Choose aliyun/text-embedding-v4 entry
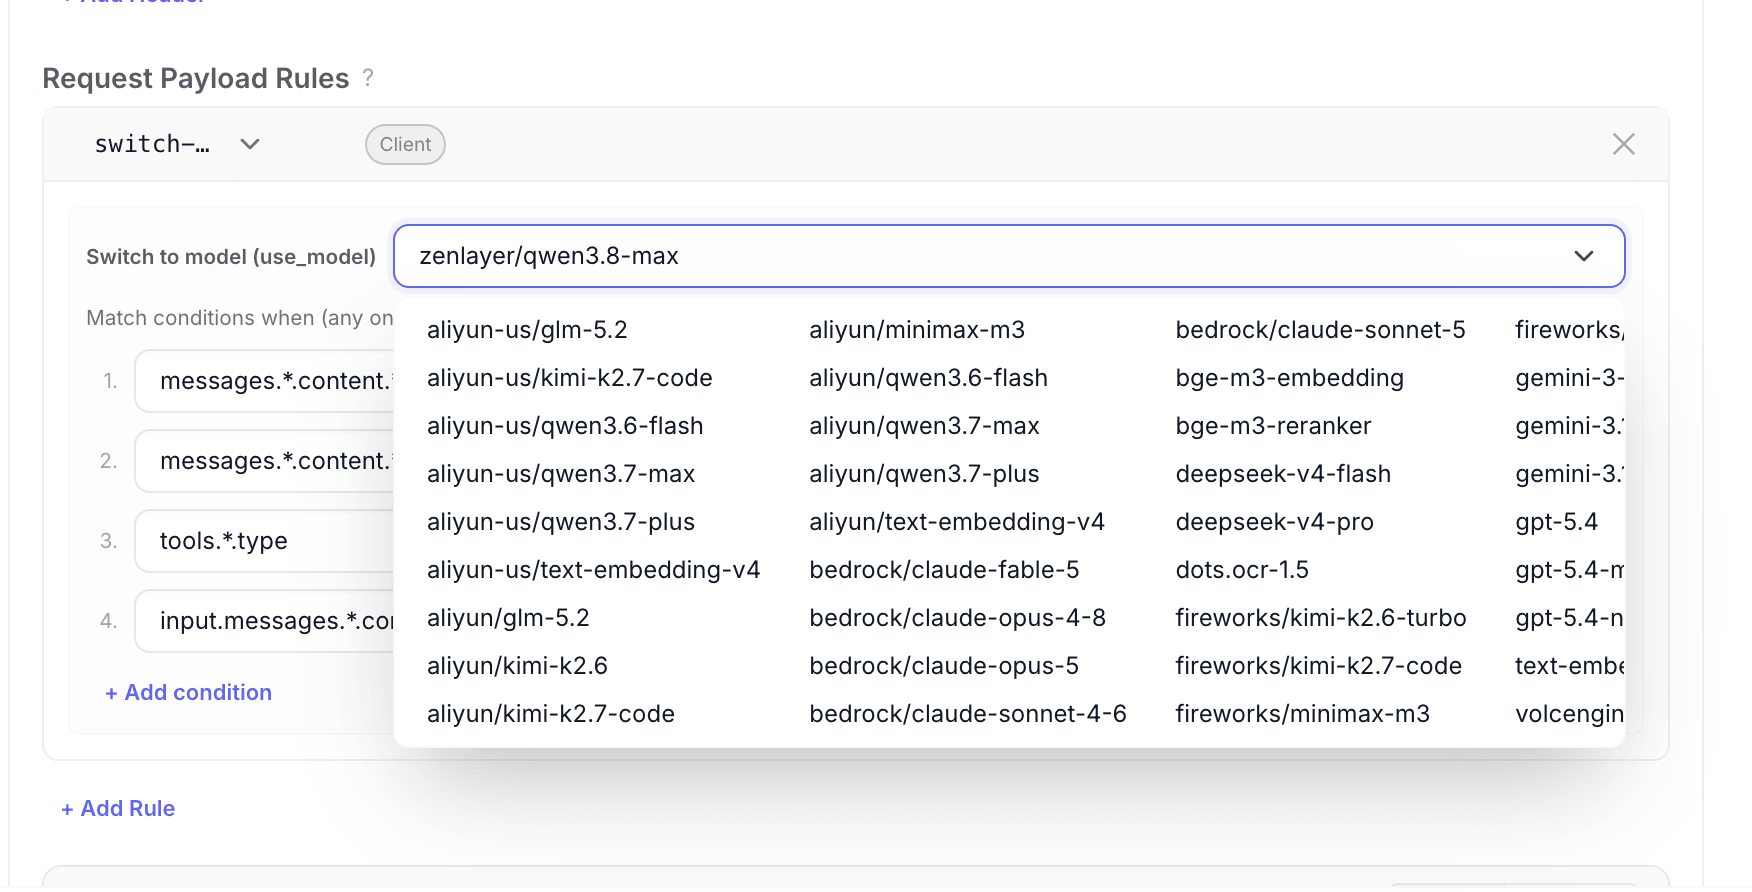 [x=957, y=522]
